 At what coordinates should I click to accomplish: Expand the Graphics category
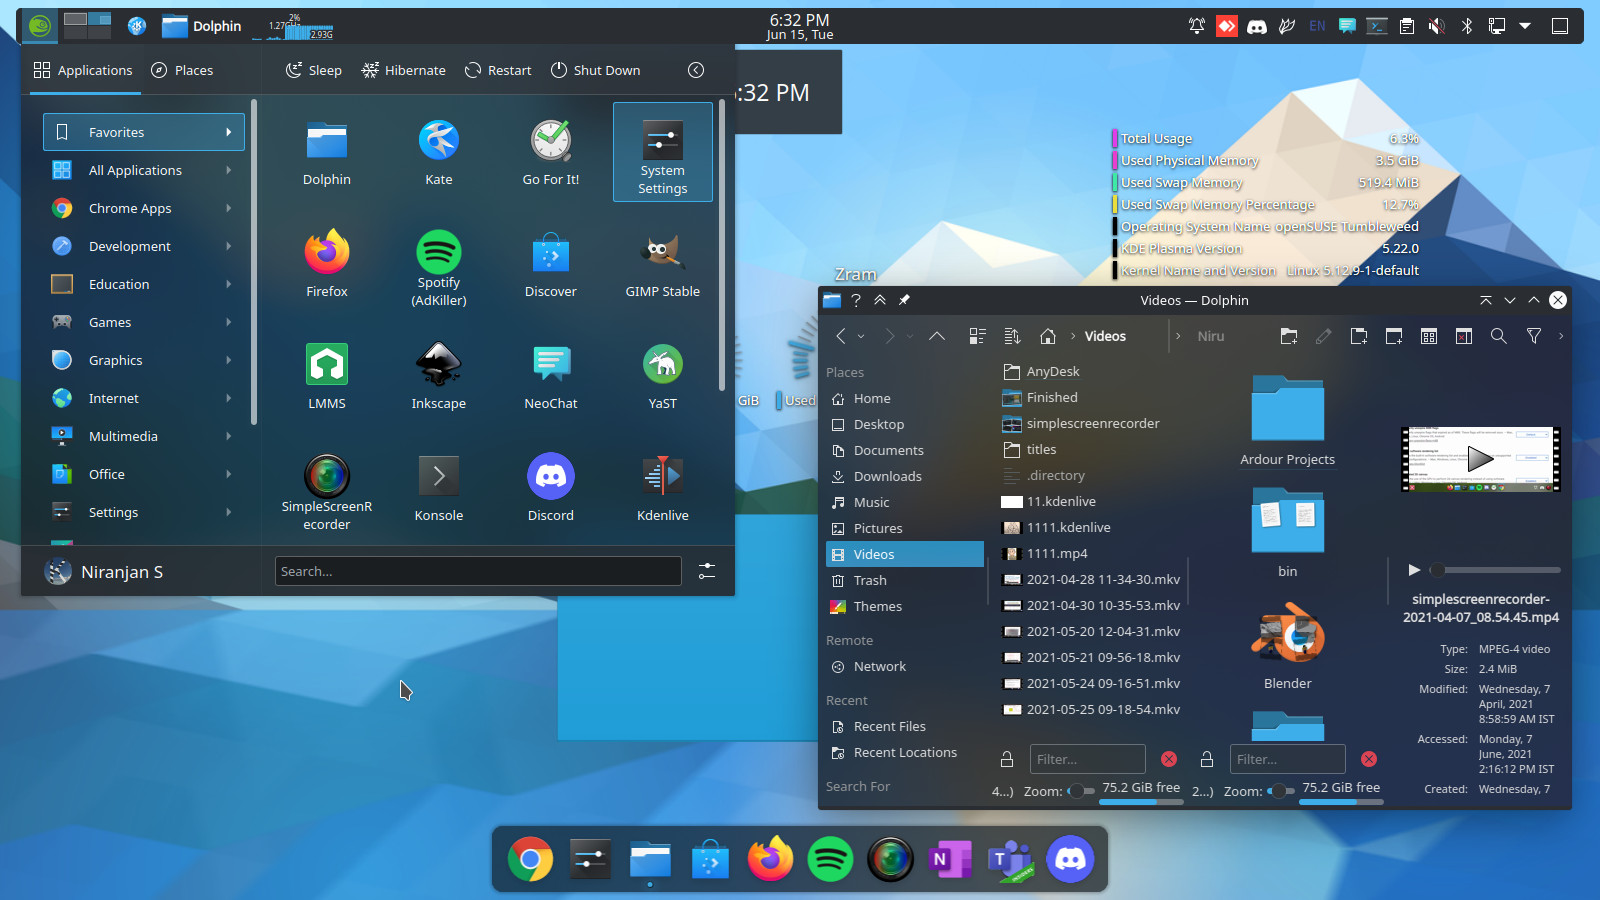pos(144,360)
